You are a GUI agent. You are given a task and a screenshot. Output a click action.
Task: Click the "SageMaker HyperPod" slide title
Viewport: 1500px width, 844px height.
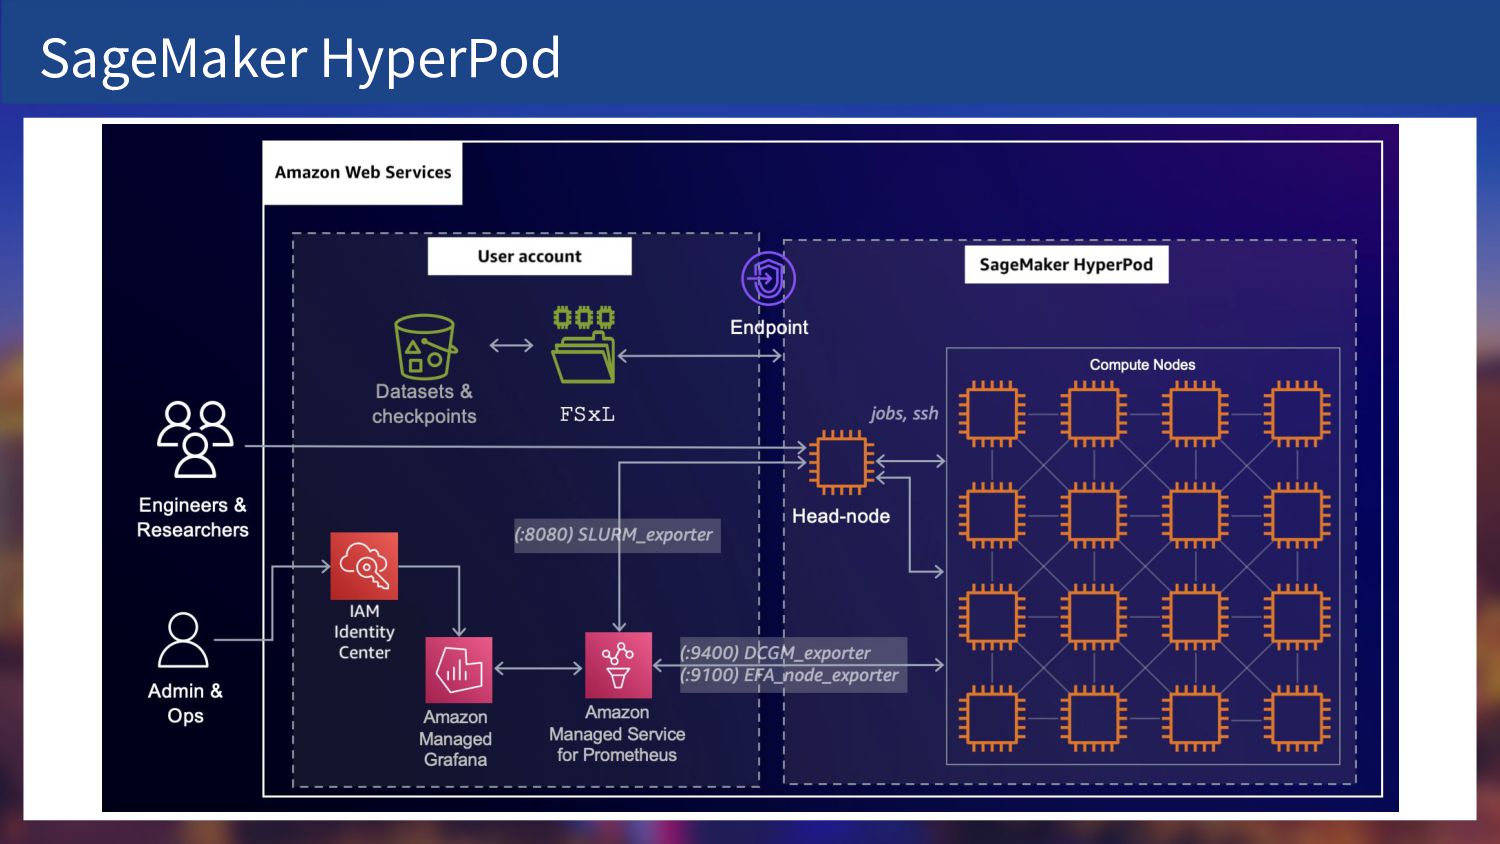point(300,58)
